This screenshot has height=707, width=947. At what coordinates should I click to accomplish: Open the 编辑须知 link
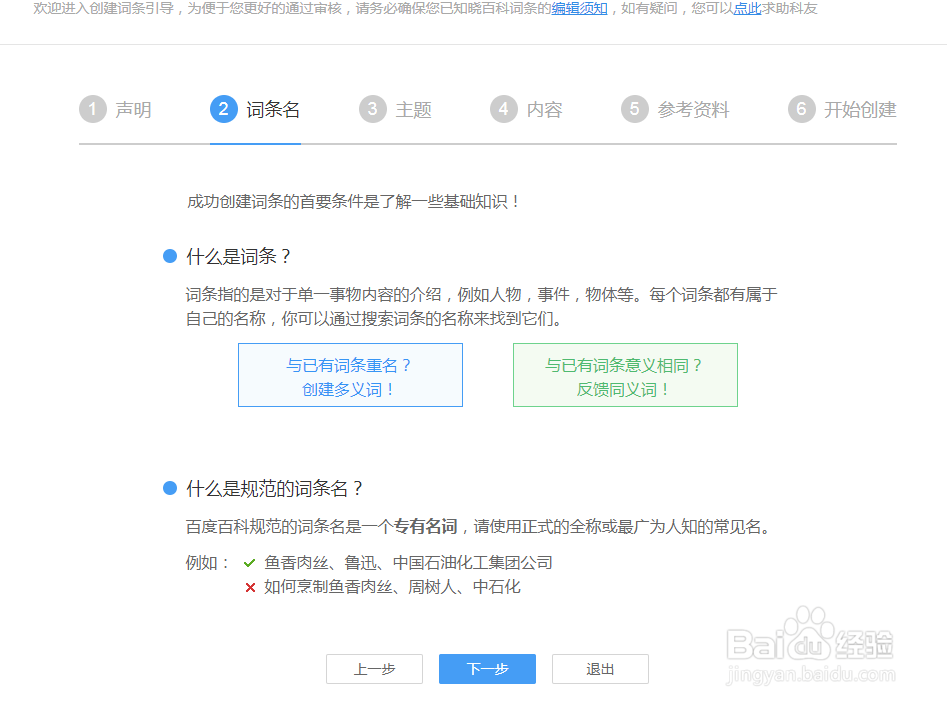[x=579, y=8]
